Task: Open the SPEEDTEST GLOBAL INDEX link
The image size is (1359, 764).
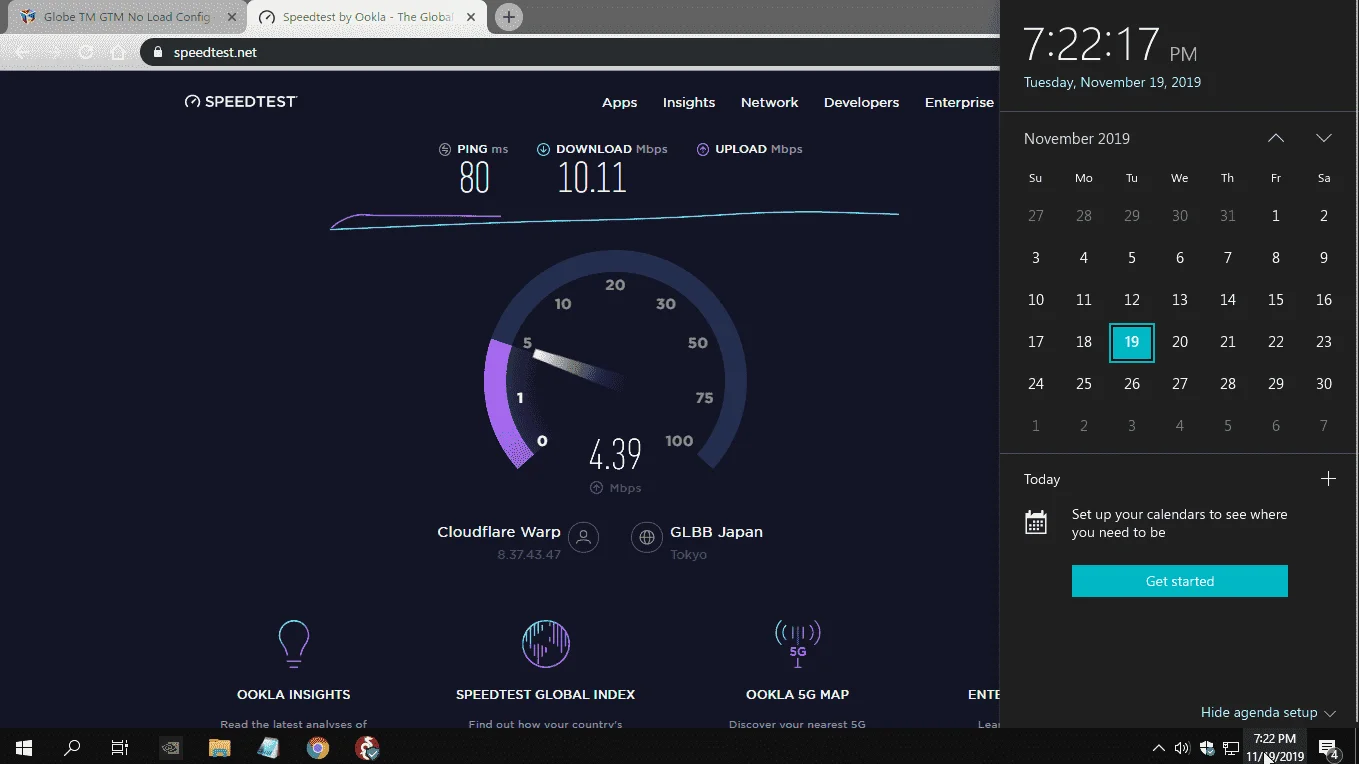Action: (x=545, y=694)
